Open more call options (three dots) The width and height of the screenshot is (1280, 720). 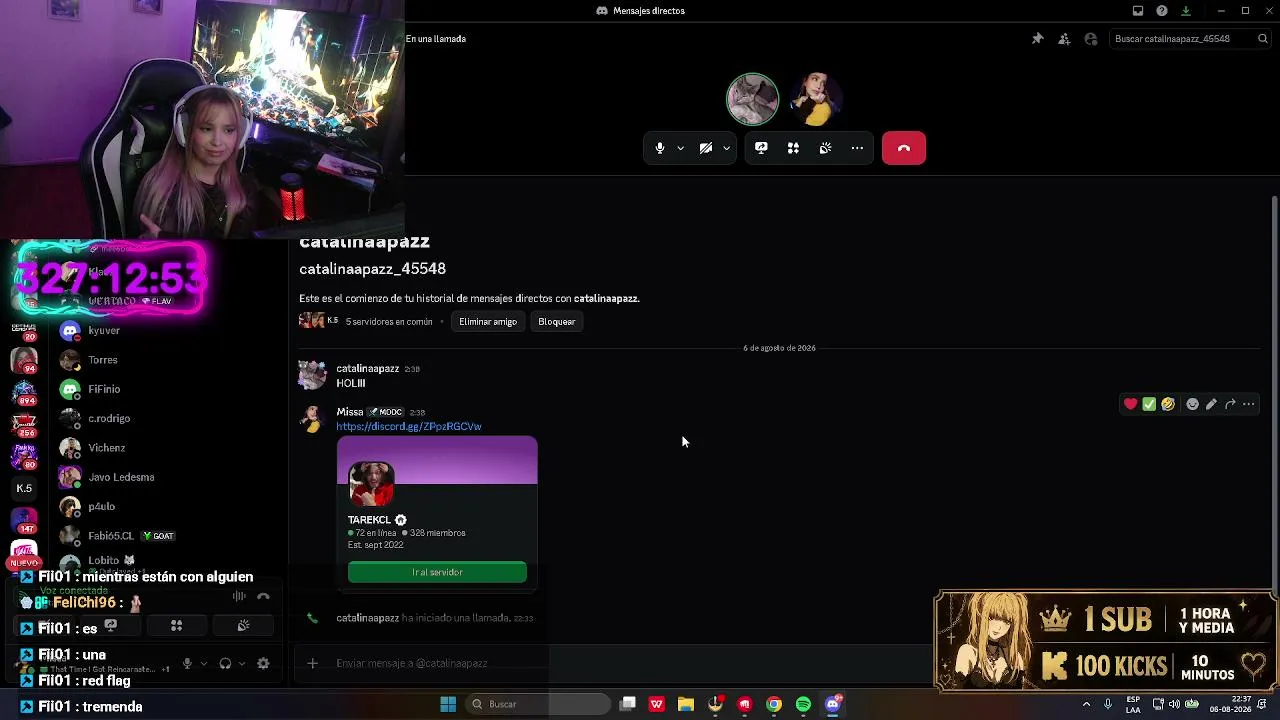click(x=857, y=148)
